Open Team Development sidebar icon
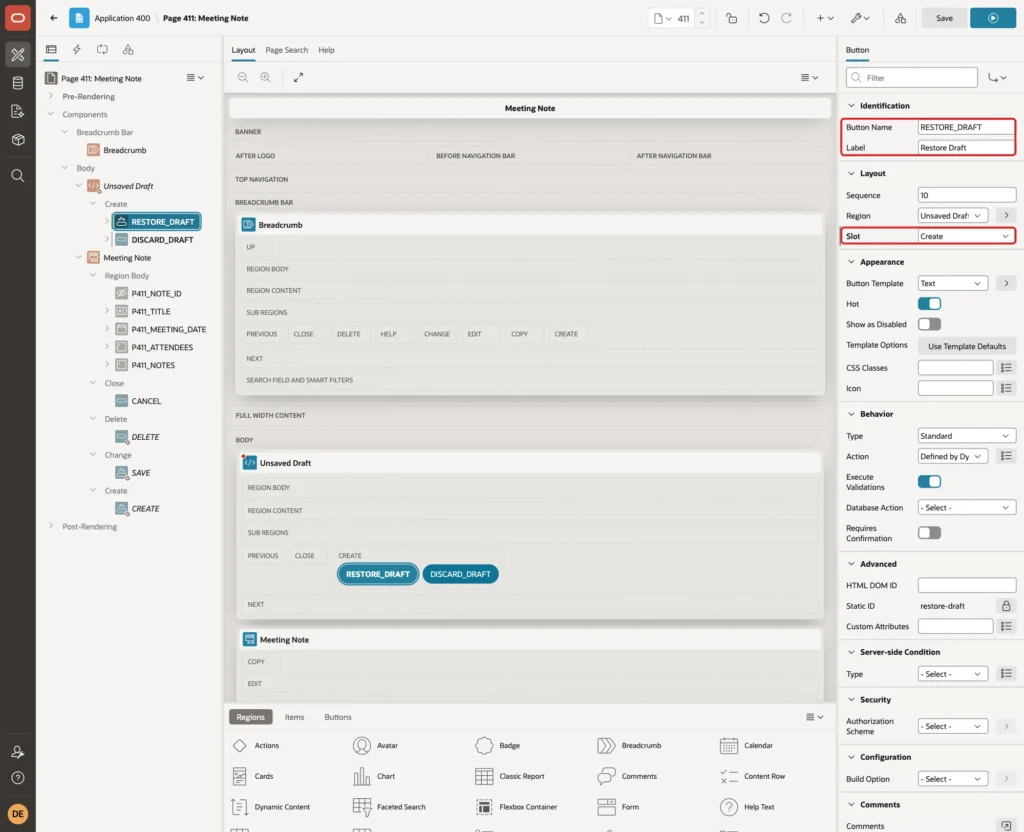The image size is (1024, 832). 18,112
